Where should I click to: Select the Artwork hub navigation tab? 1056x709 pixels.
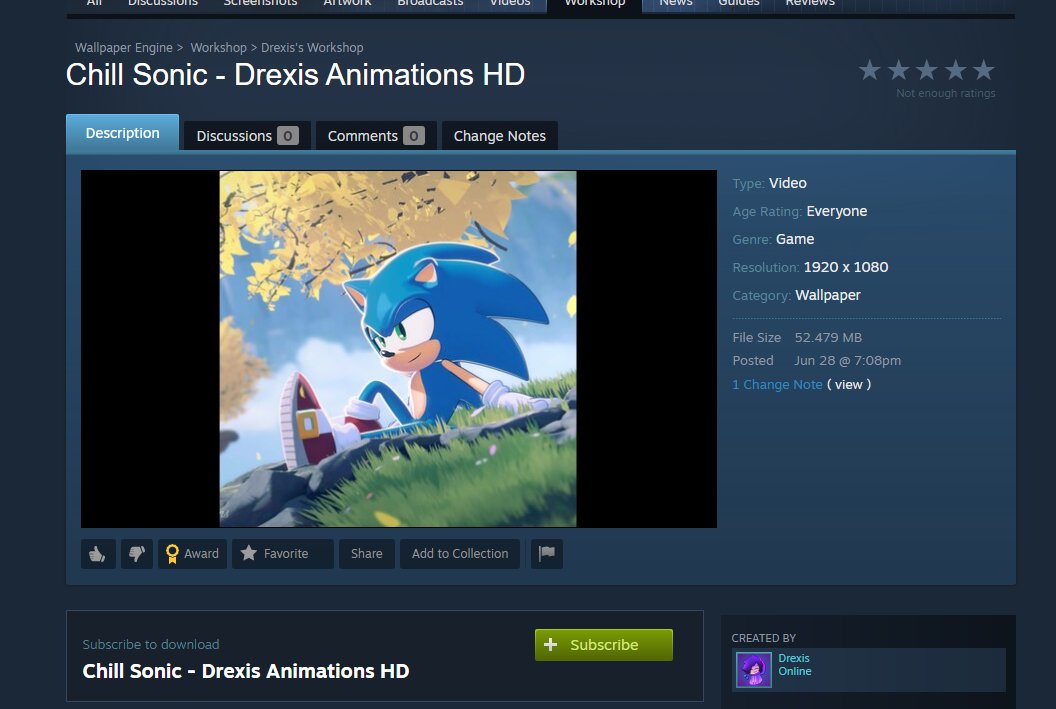pos(347,4)
